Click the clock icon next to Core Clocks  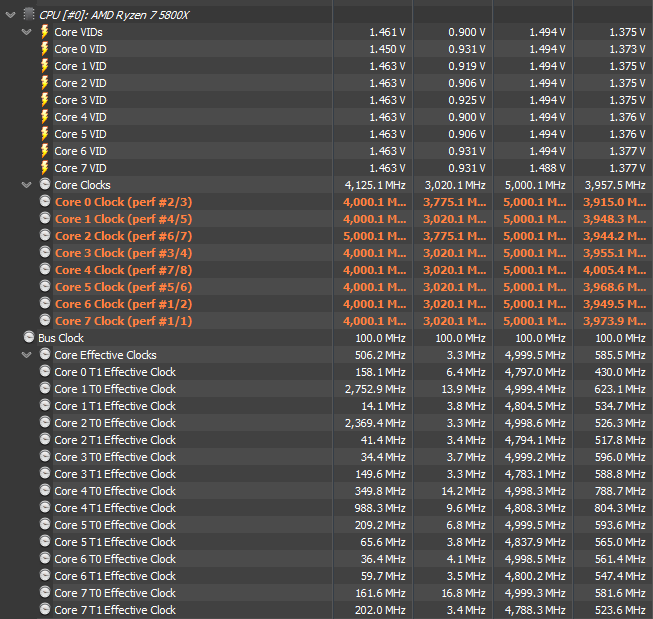[x=45, y=184]
